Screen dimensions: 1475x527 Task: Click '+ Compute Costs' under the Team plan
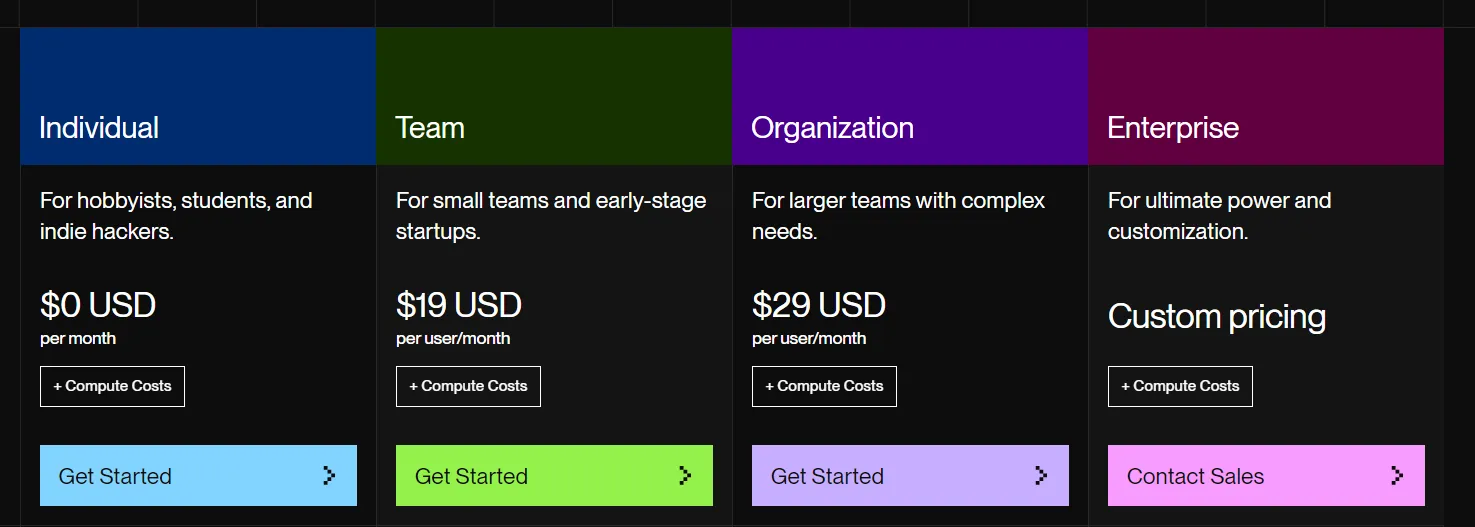(468, 386)
